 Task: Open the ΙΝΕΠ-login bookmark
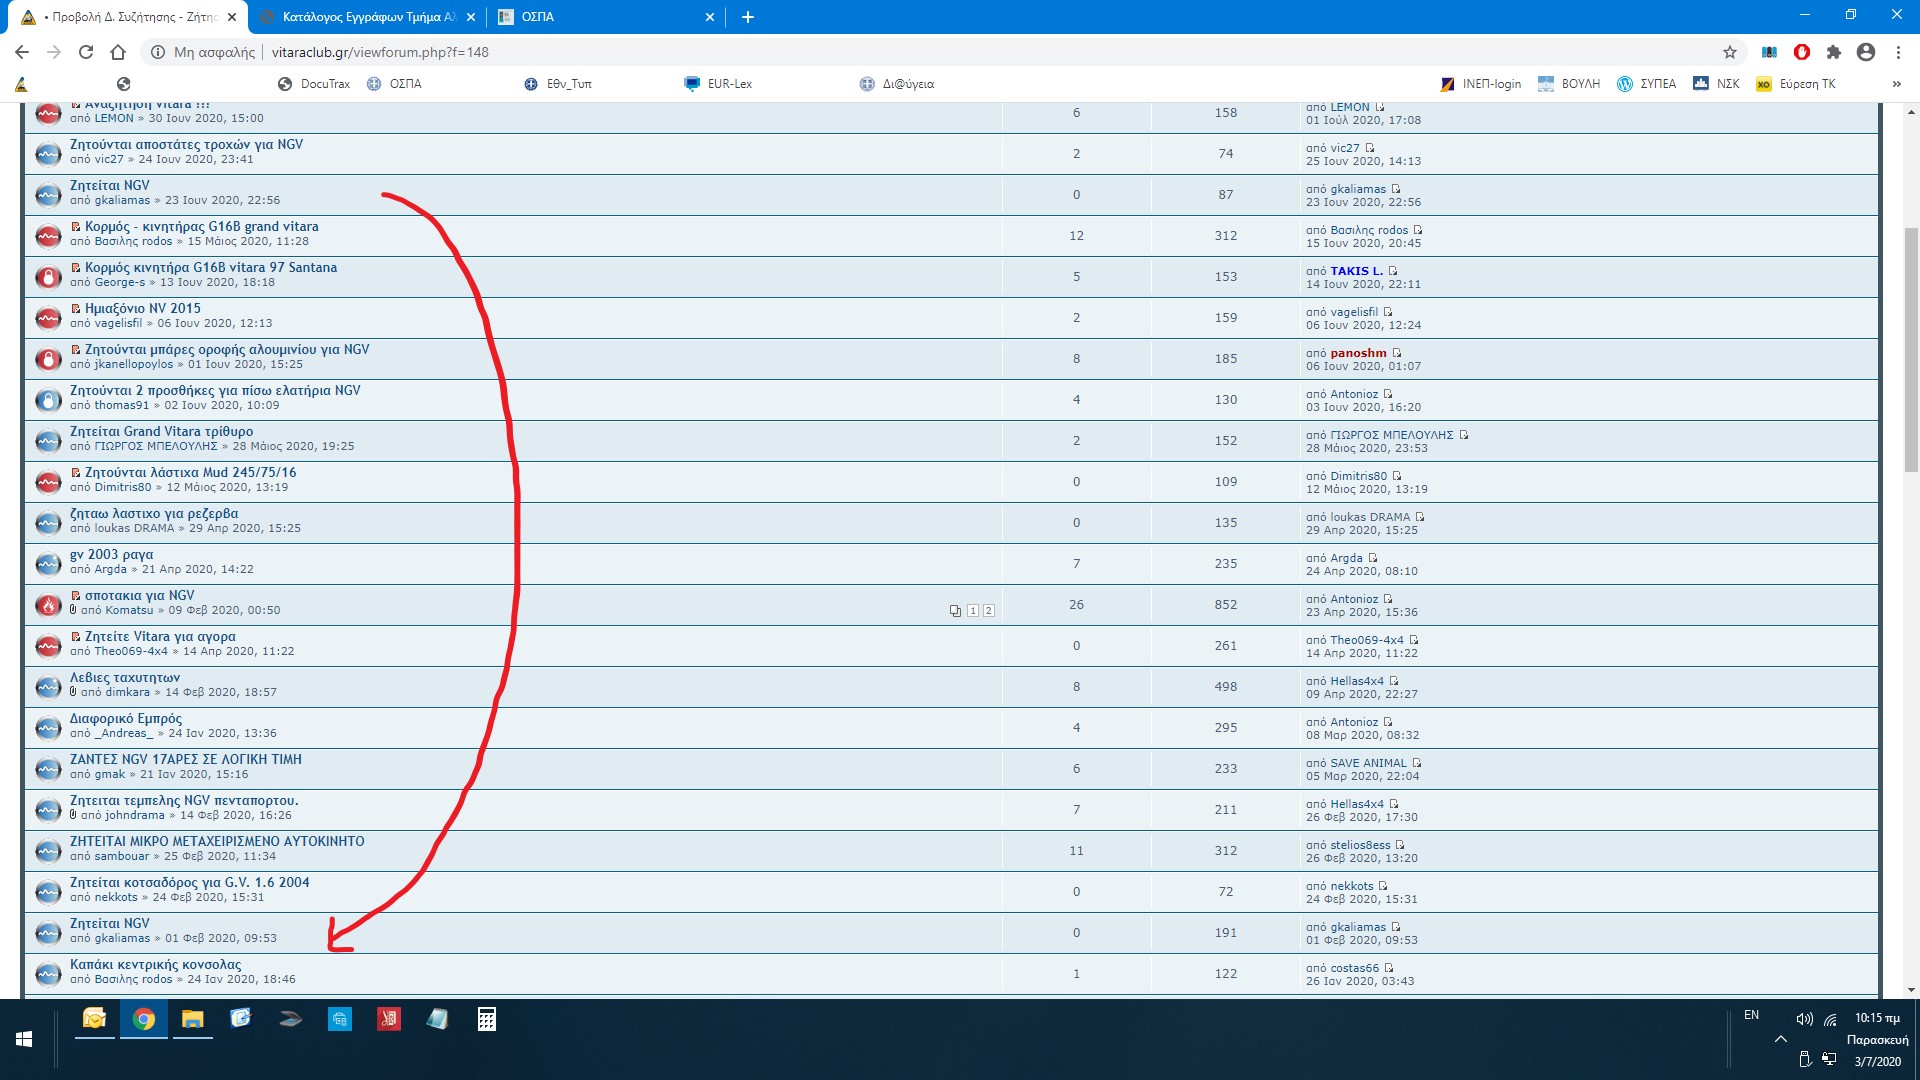[x=1481, y=84]
